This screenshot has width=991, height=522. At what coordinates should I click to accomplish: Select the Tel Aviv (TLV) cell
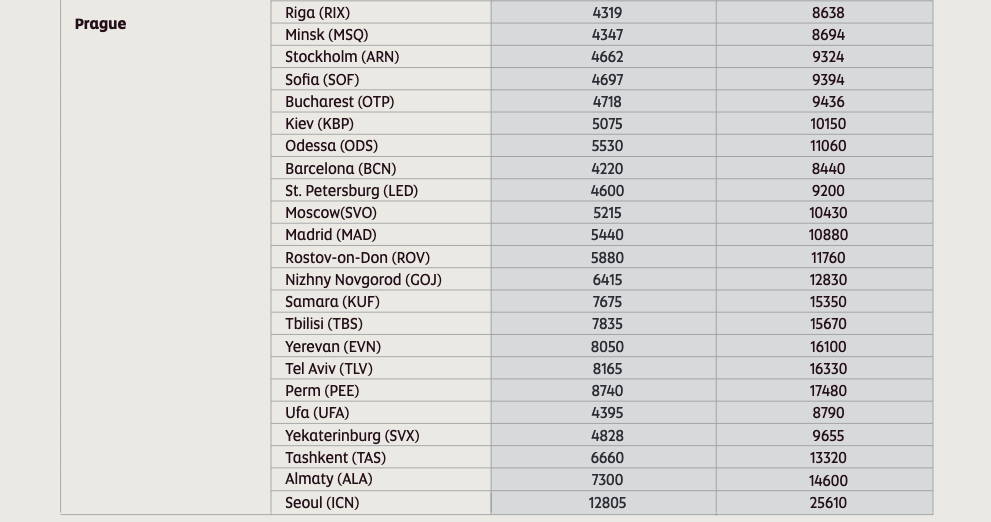point(381,368)
